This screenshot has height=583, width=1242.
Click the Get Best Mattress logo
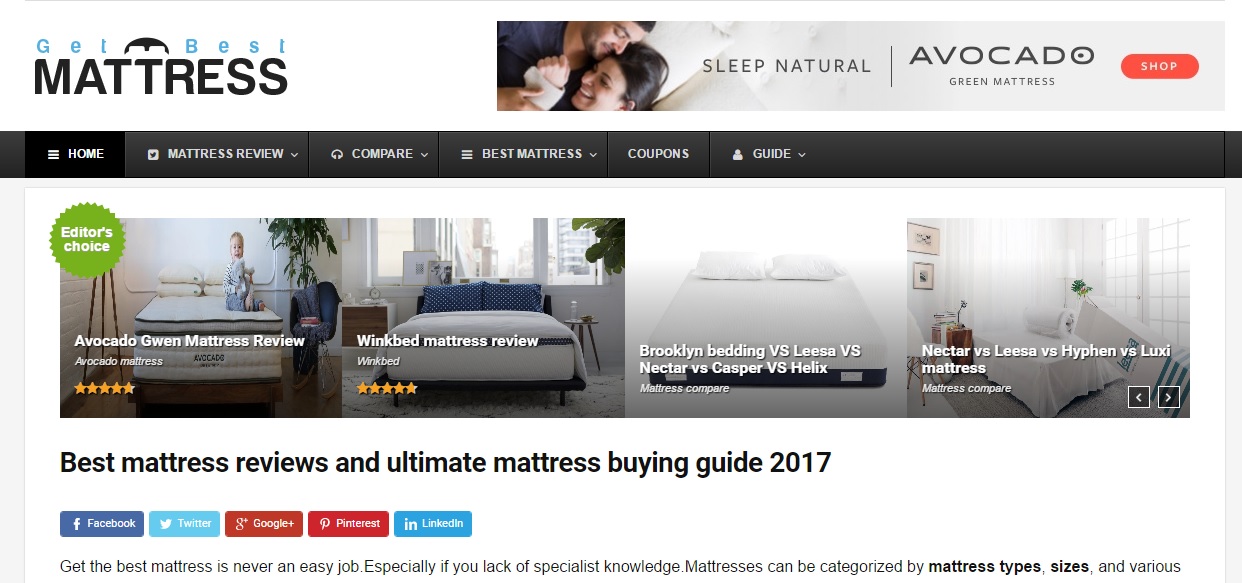click(161, 66)
